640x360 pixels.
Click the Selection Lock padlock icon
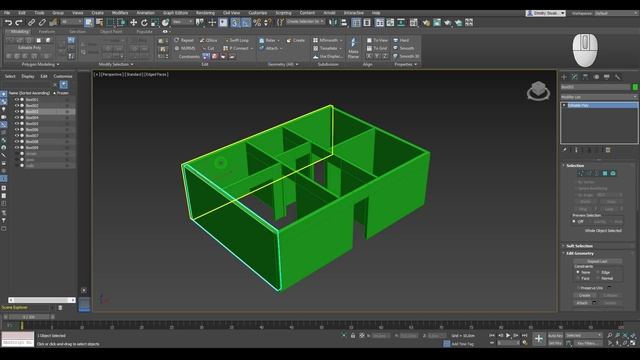tap(353, 336)
